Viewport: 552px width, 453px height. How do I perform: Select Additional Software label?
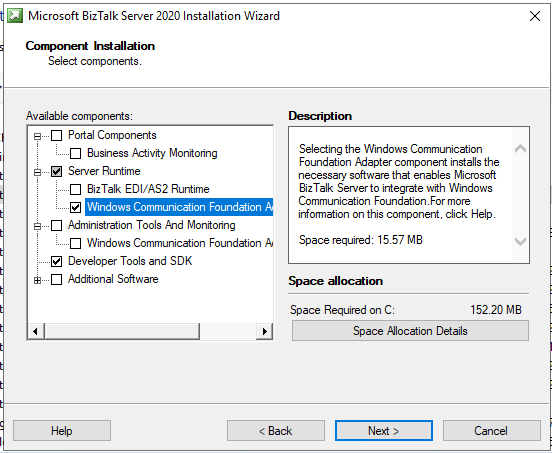coord(113,279)
